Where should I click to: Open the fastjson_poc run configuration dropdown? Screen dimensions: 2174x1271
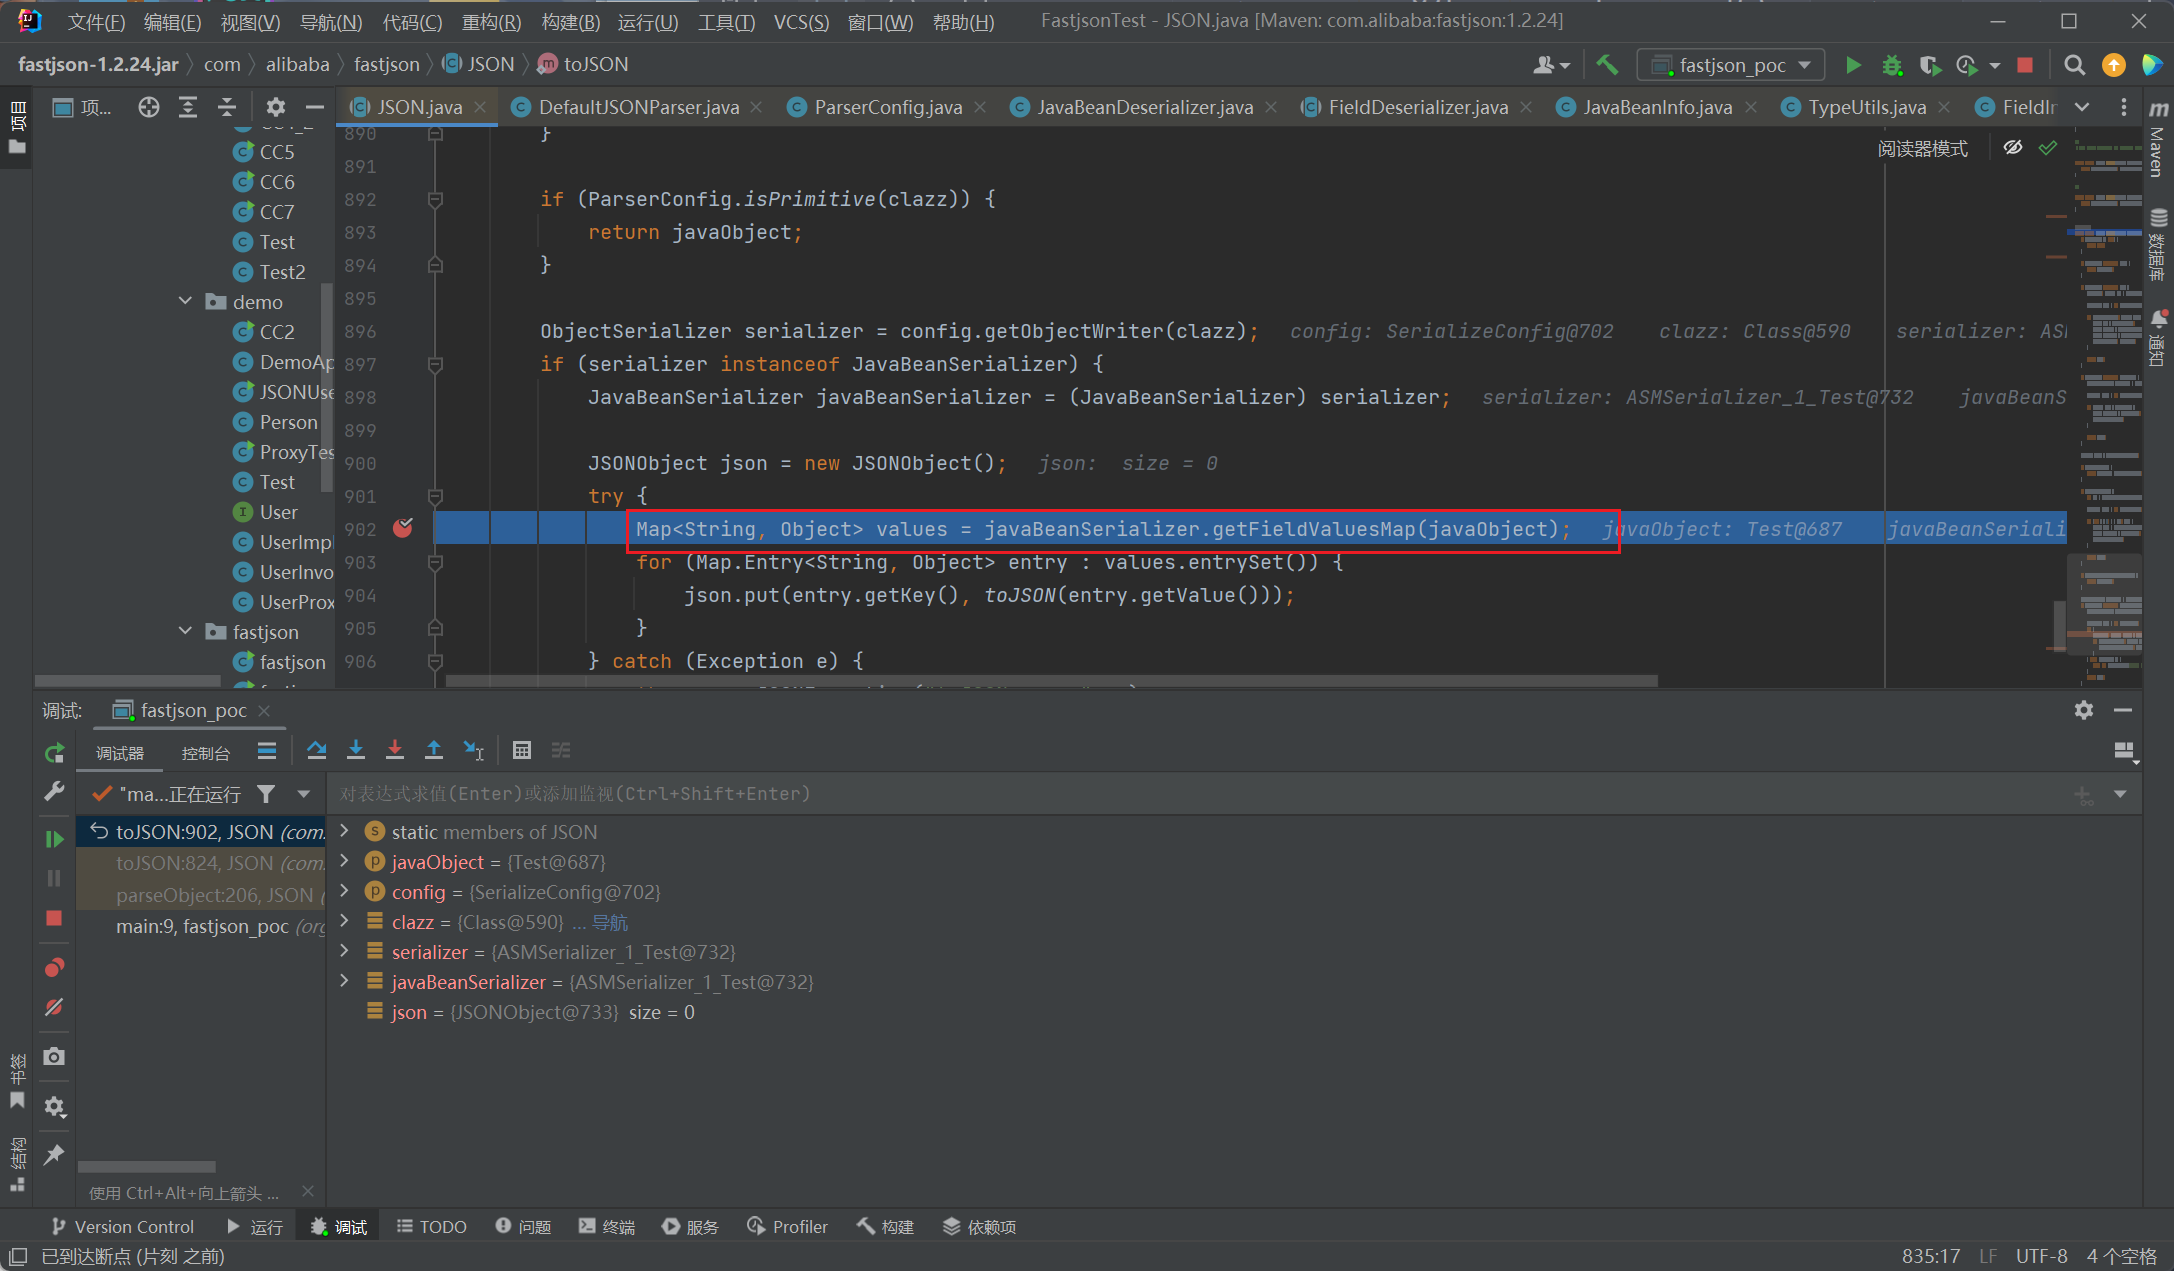[1732, 65]
